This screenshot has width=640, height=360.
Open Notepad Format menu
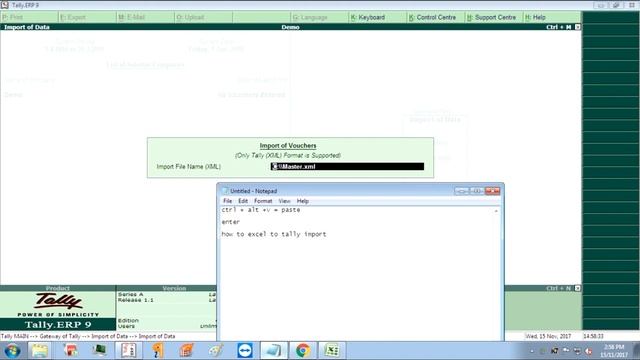click(263, 201)
